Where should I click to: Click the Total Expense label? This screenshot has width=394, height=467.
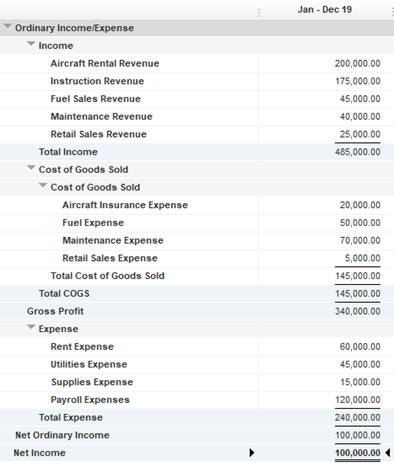pyautogui.click(x=71, y=418)
